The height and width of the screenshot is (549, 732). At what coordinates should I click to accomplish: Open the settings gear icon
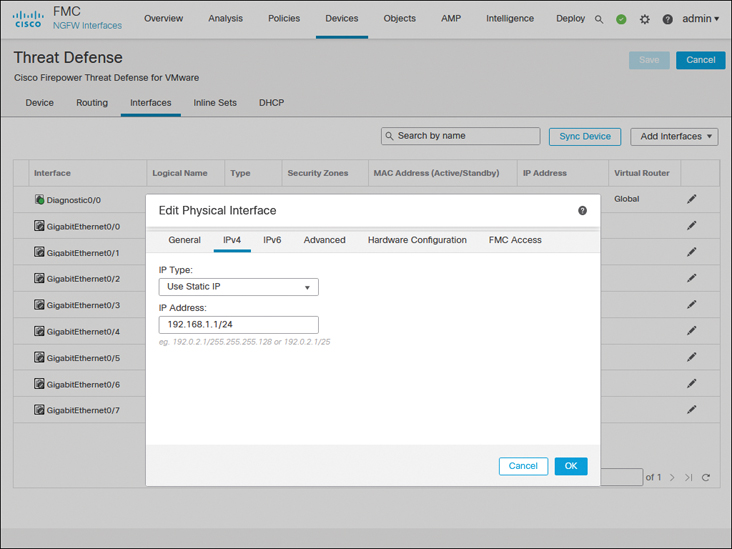[x=644, y=19]
